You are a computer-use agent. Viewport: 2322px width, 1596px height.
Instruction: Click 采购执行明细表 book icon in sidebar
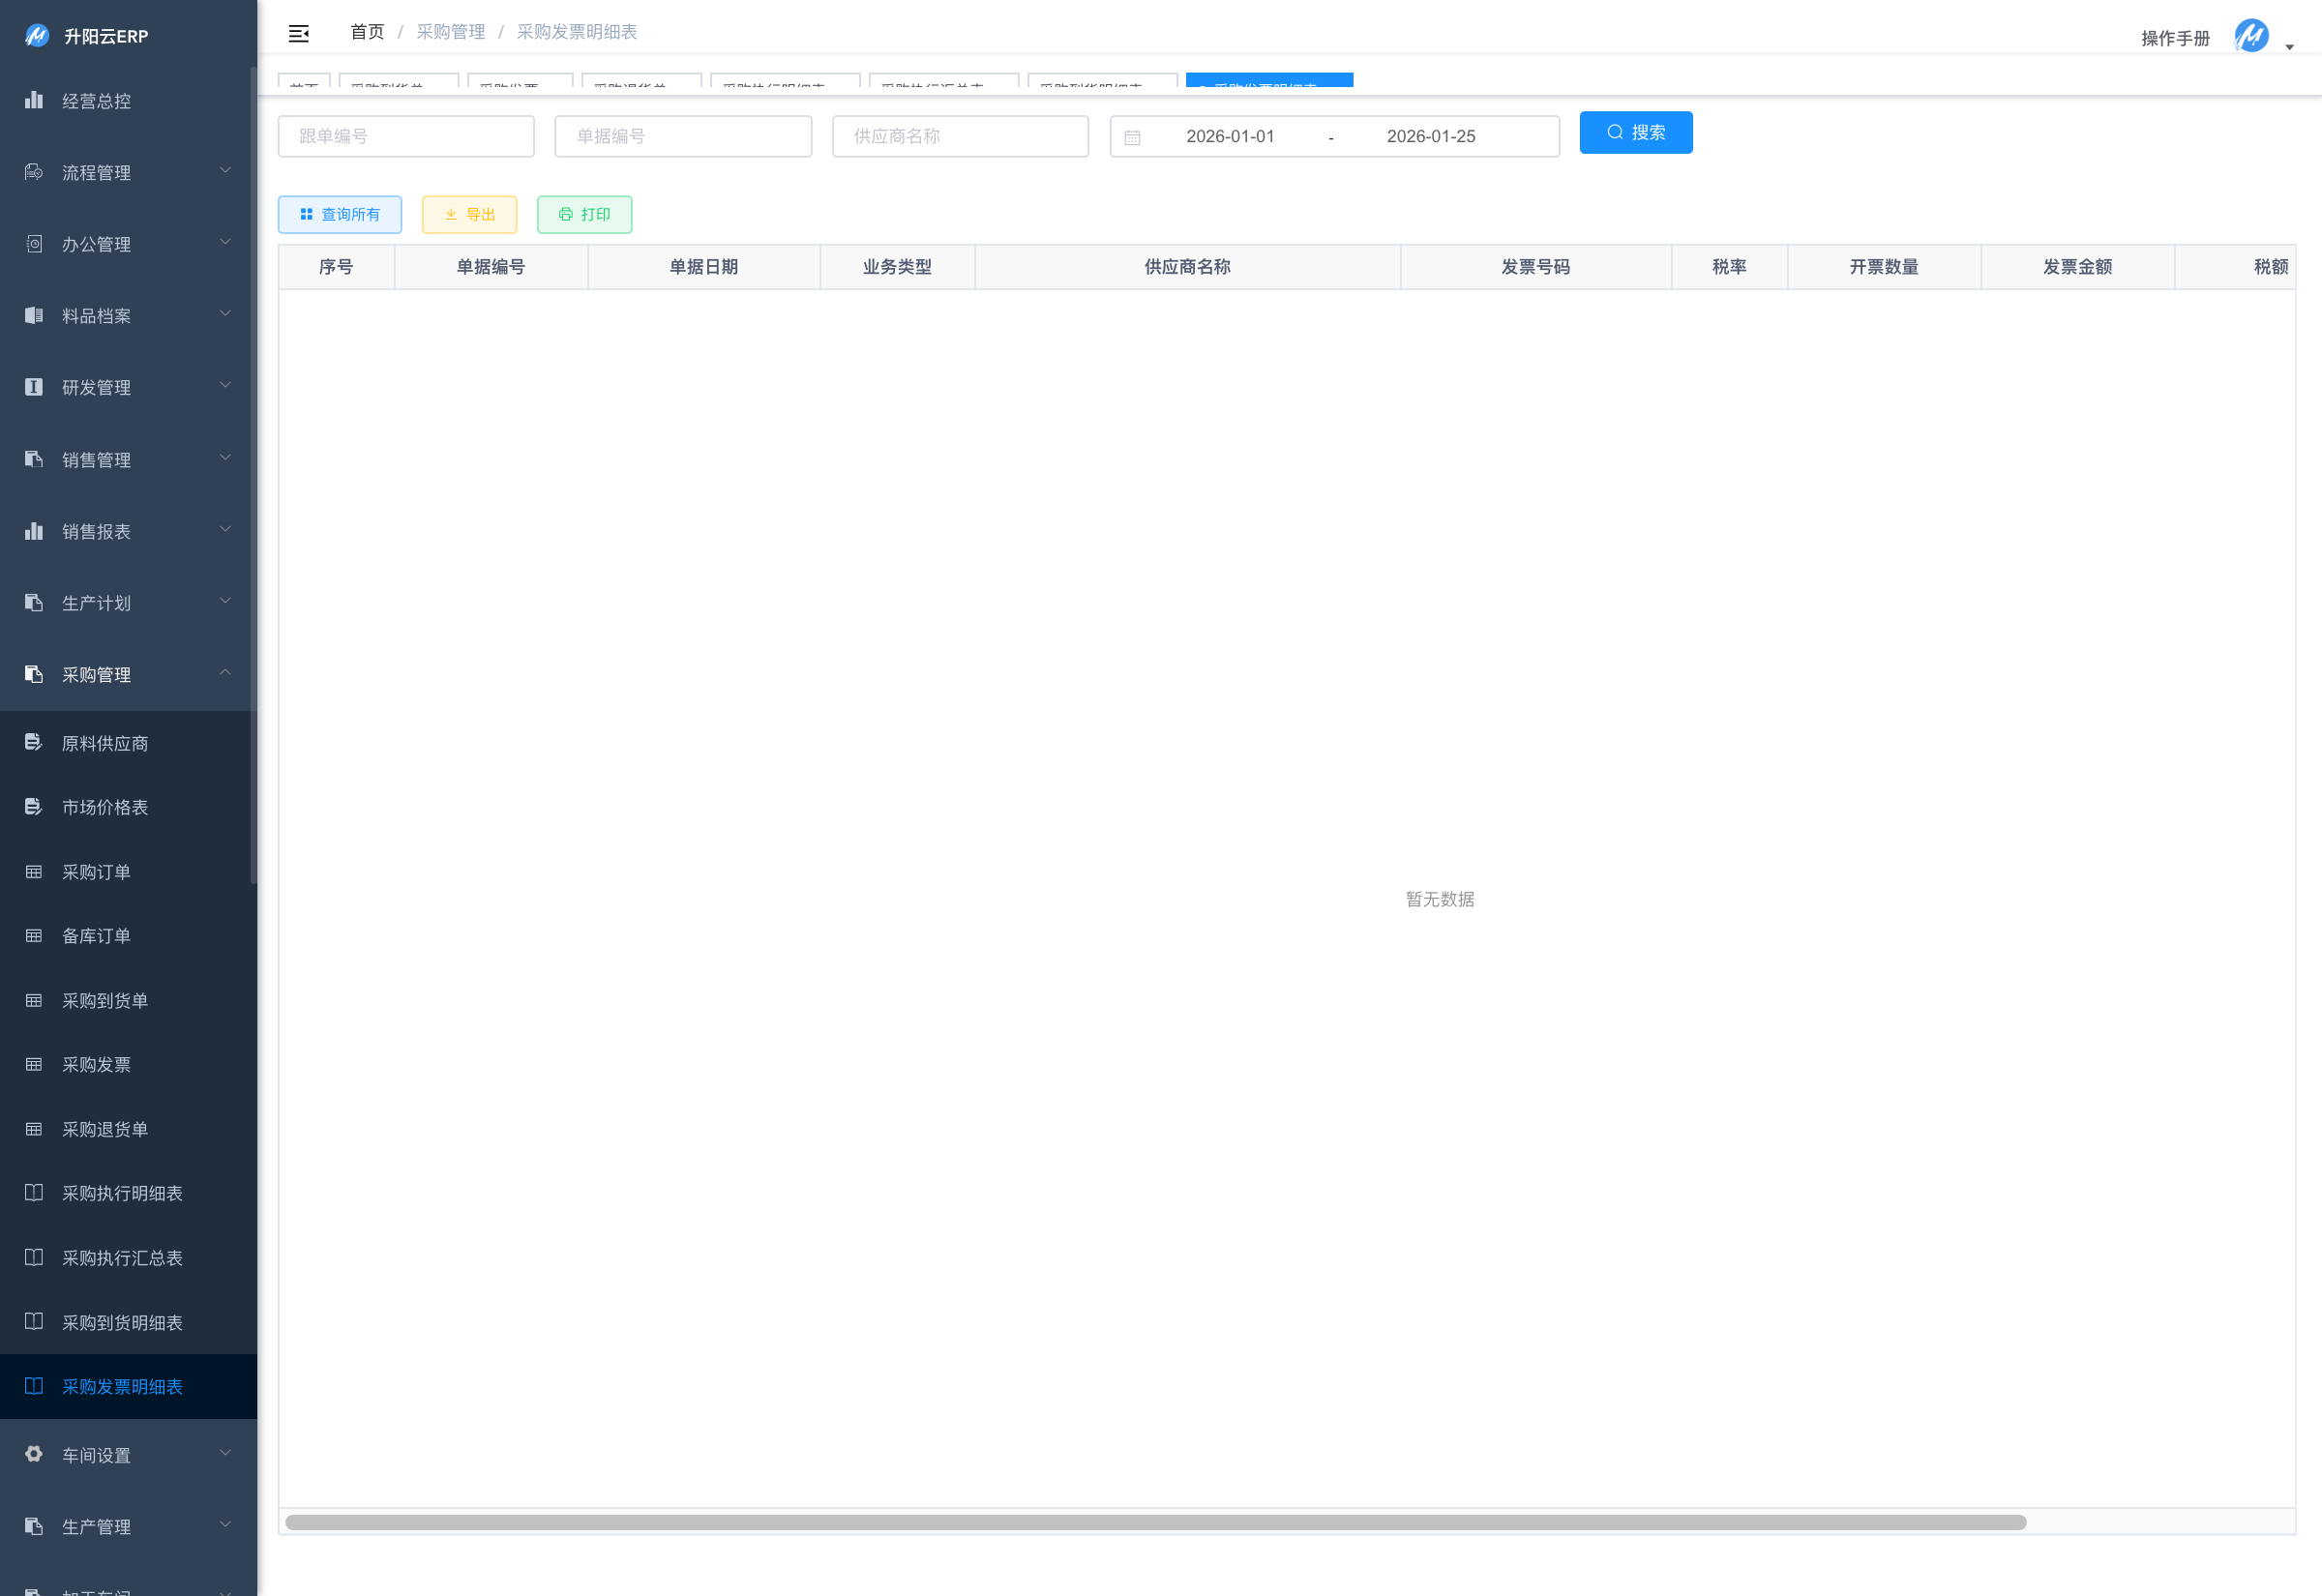(x=34, y=1193)
